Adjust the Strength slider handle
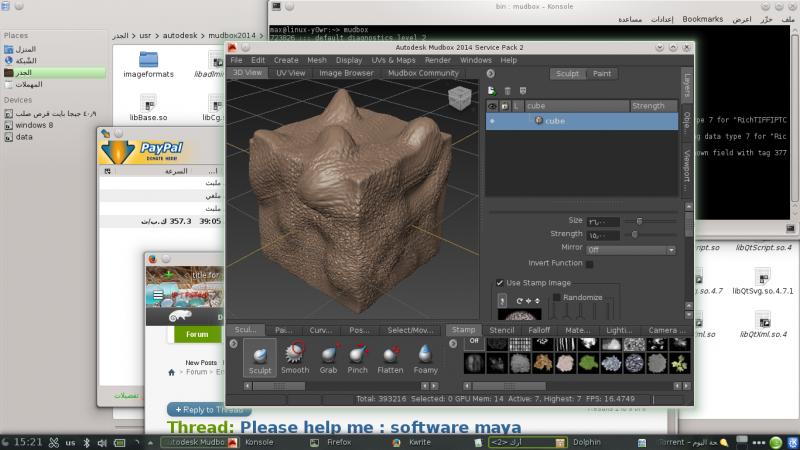Screen dimensions: 800x450 coord(635,234)
